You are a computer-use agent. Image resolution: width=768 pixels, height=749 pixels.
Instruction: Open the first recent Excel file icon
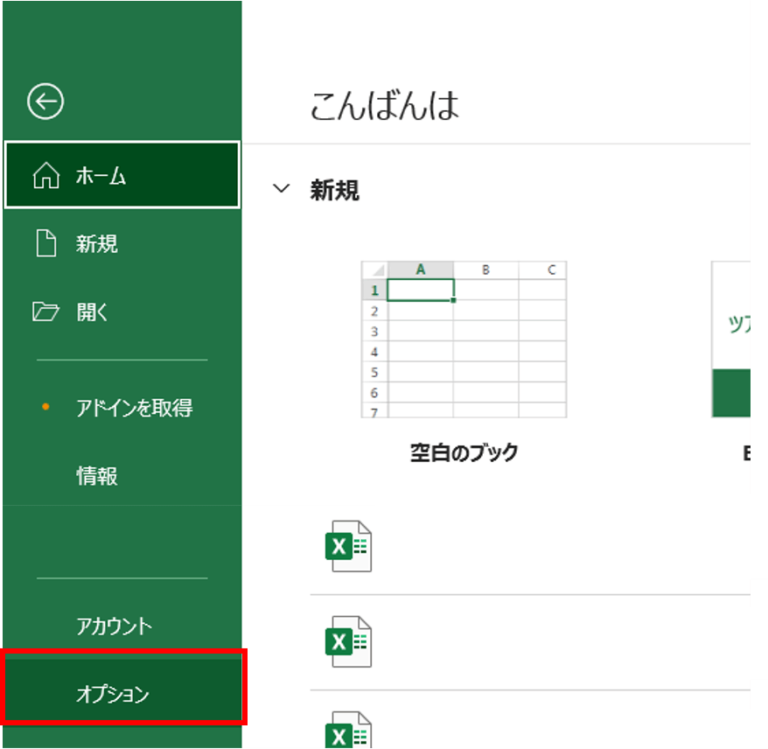click(x=348, y=546)
